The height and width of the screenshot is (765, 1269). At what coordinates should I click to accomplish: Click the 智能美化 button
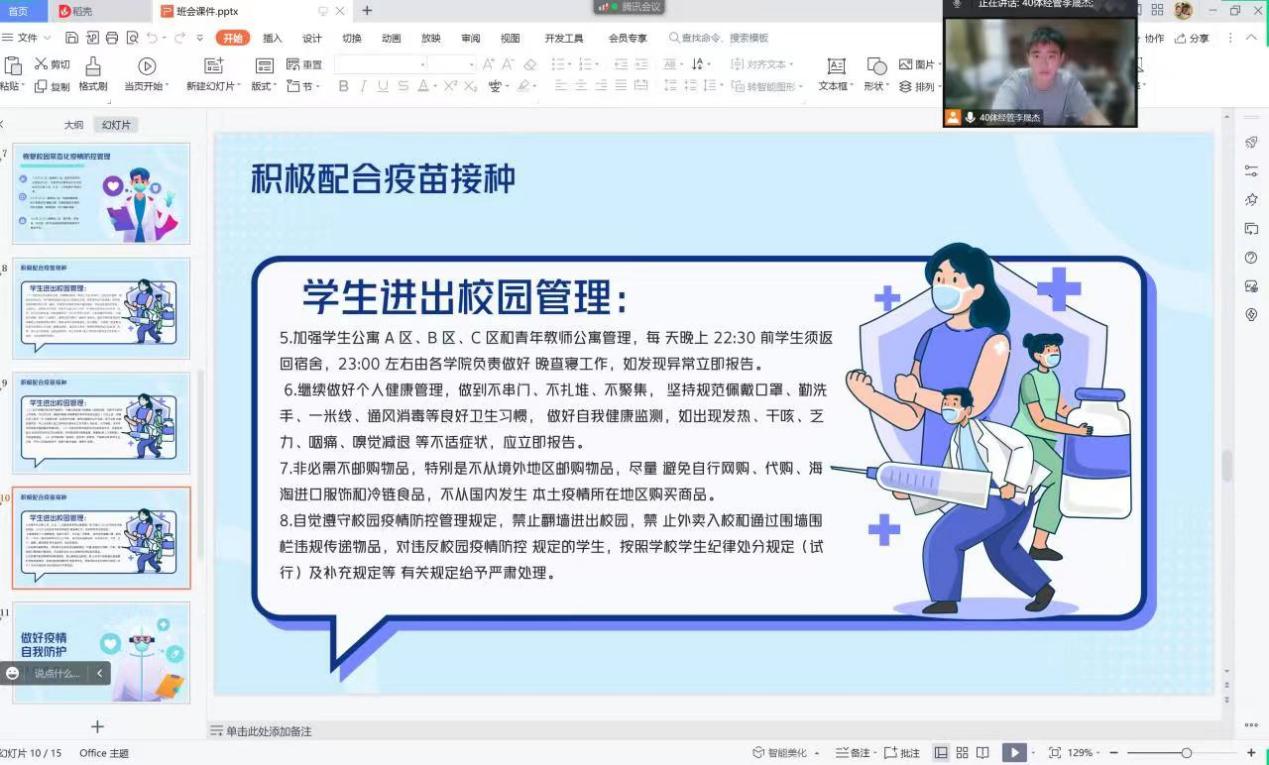785,753
